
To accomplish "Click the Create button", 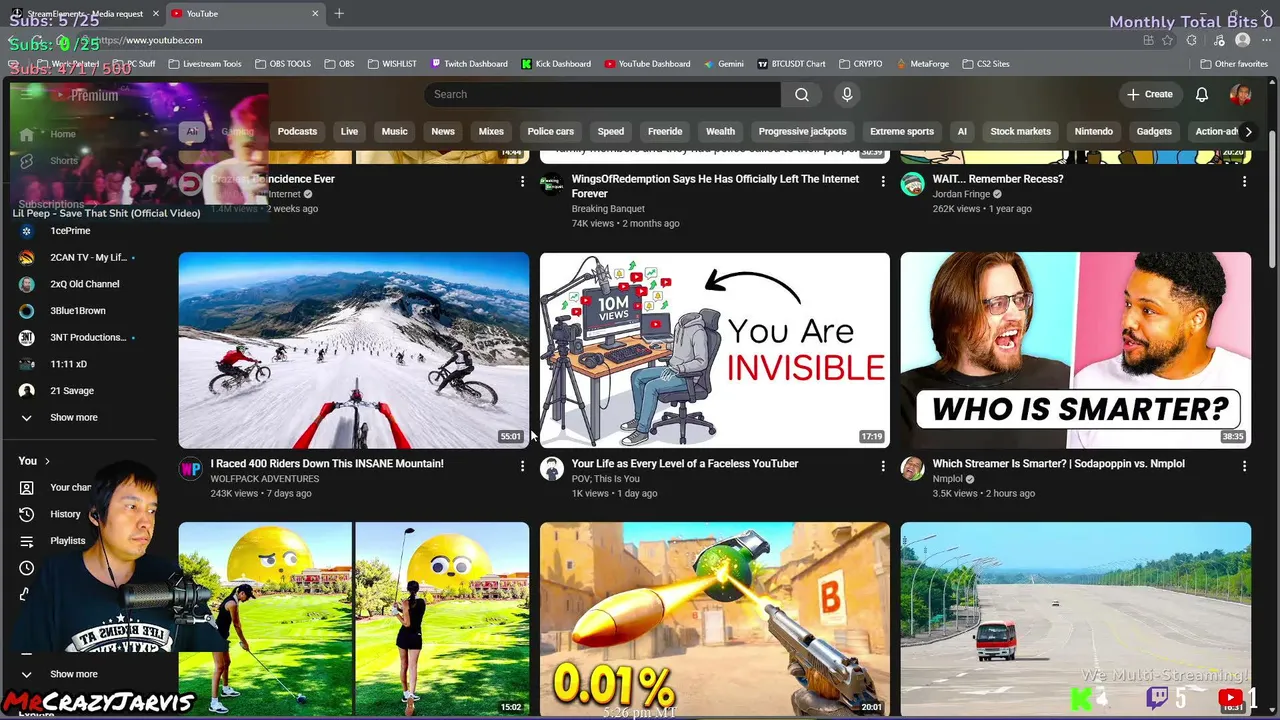I will tap(1150, 94).
